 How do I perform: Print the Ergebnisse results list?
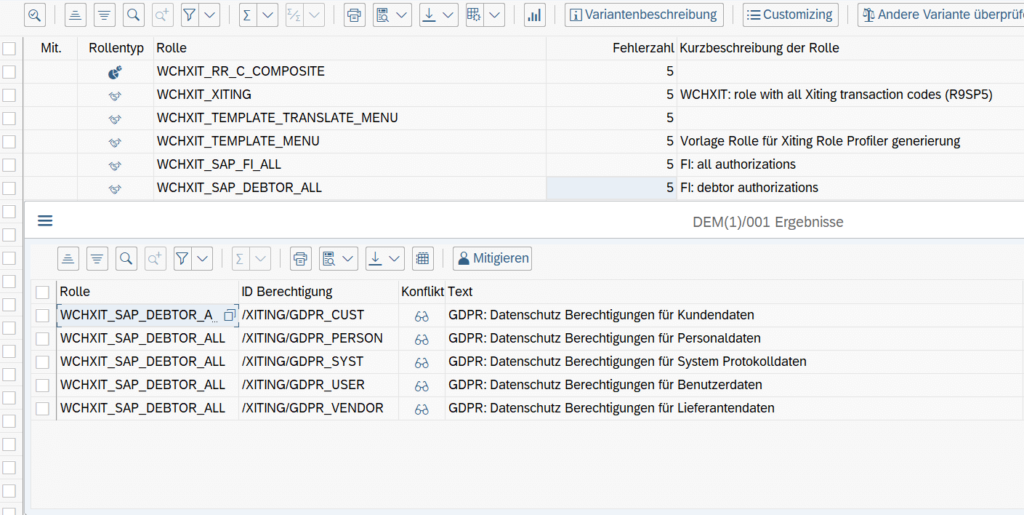point(300,258)
